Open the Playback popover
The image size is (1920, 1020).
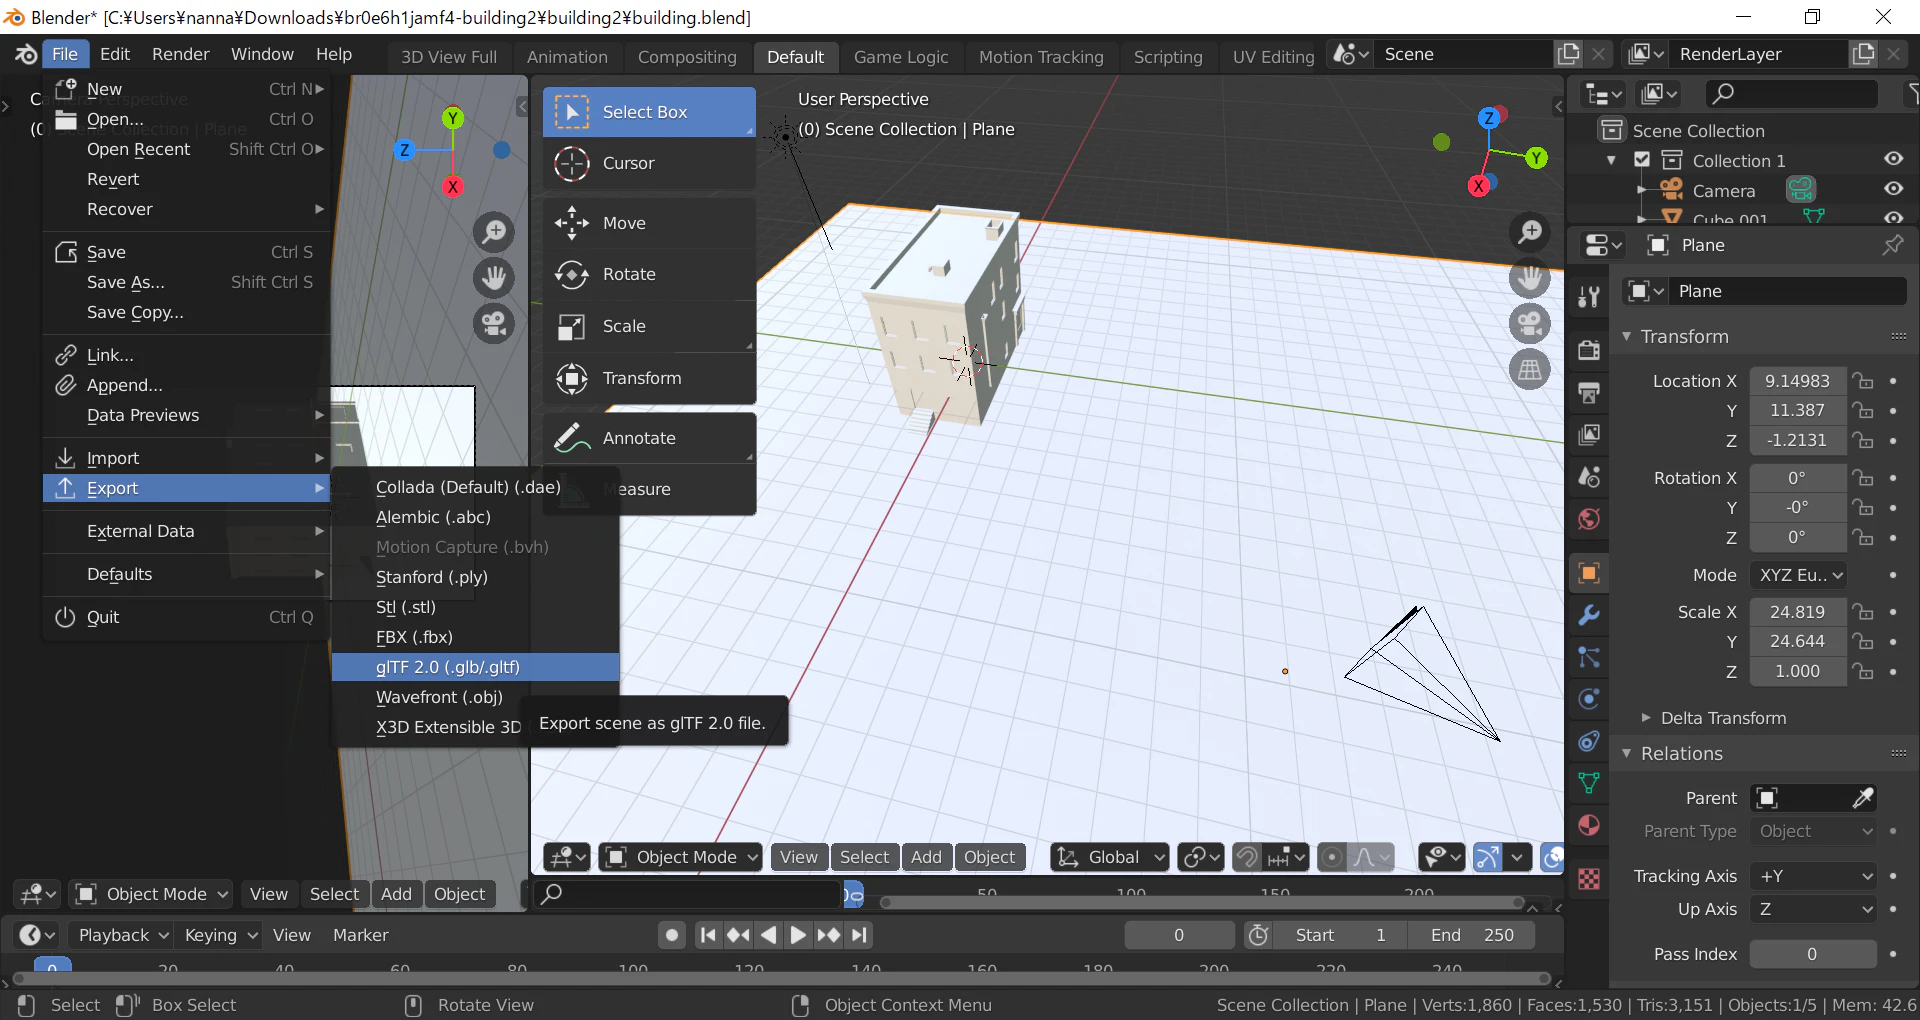click(x=123, y=935)
